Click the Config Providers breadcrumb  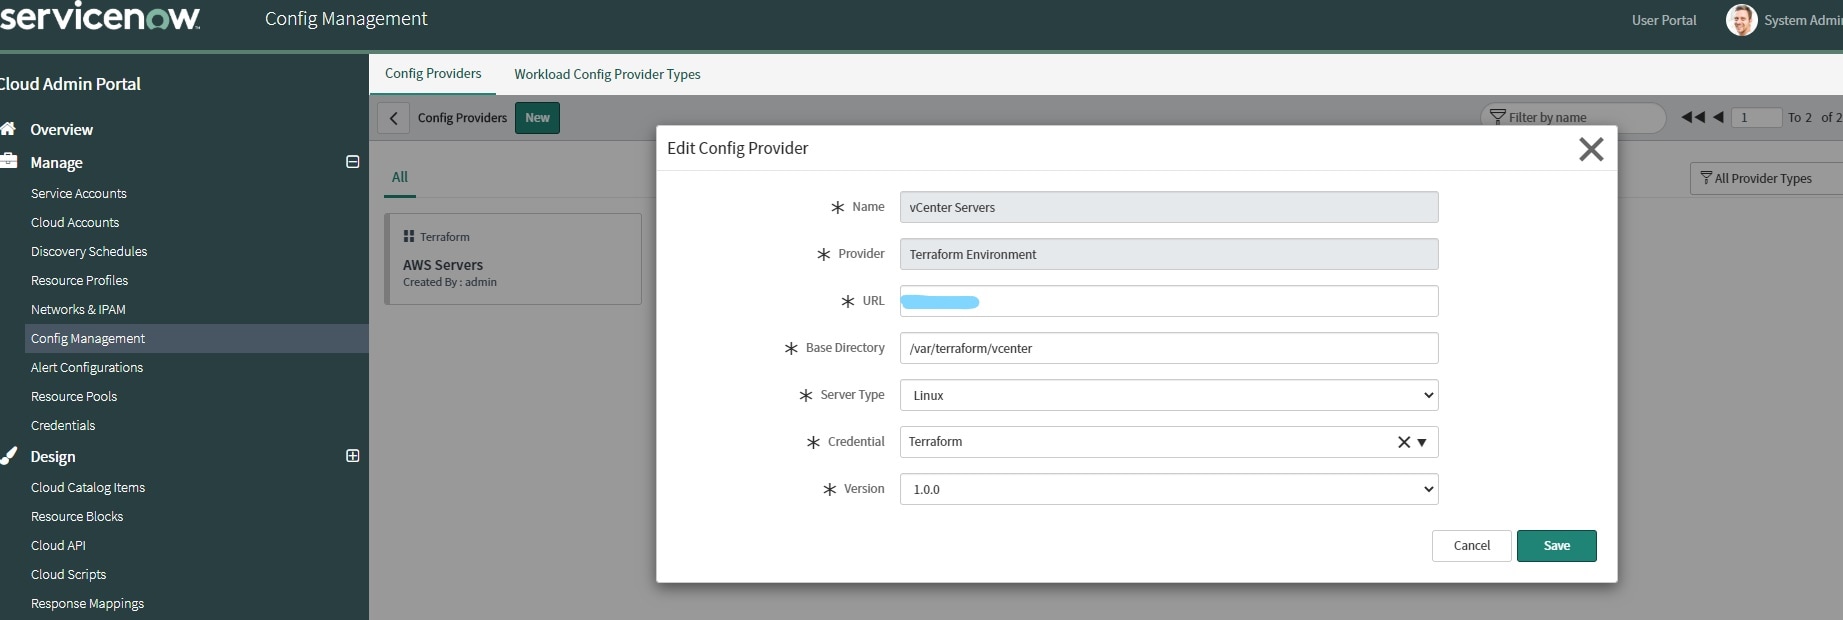pyautogui.click(x=462, y=118)
